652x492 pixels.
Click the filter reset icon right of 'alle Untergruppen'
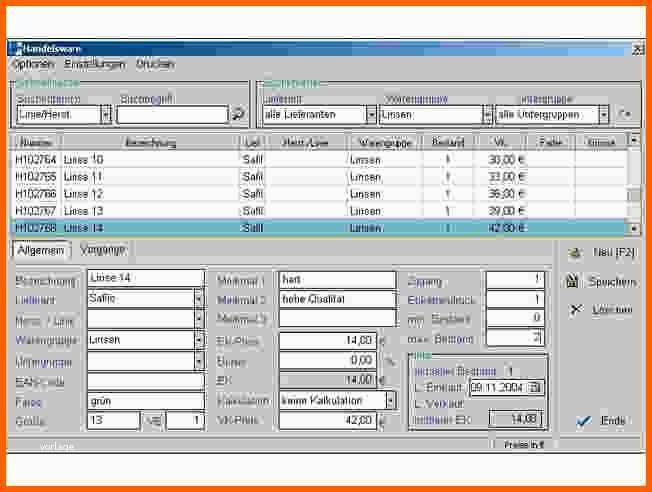pyautogui.click(x=624, y=114)
